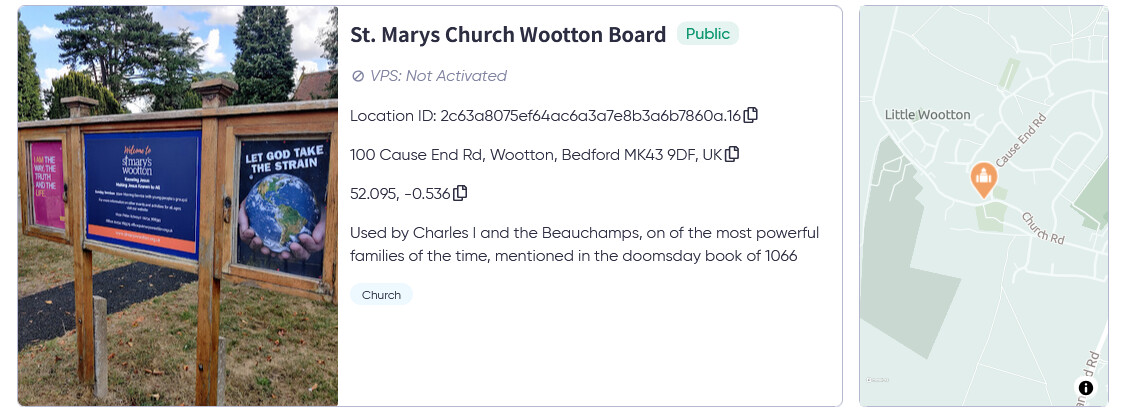Click the Little Wootton map label

tap(927, 115)
